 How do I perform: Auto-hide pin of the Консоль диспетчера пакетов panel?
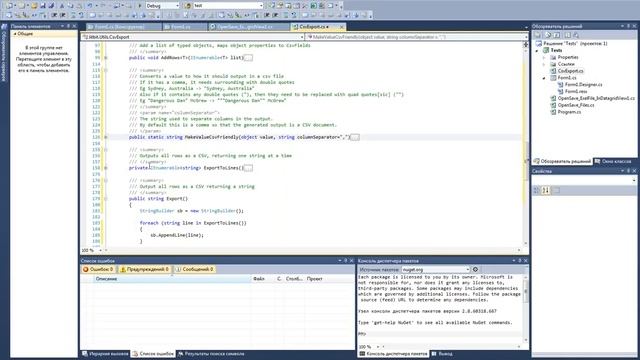click(520, 260)
